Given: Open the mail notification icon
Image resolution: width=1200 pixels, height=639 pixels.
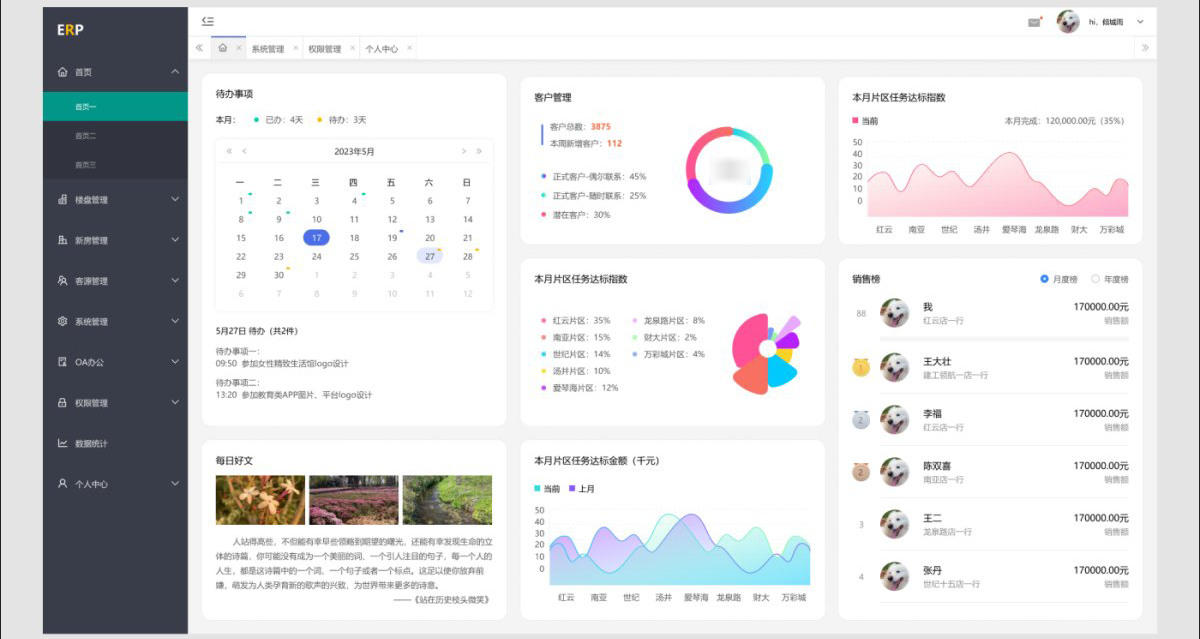Looking at the screenshot, I should [1034, 22].
